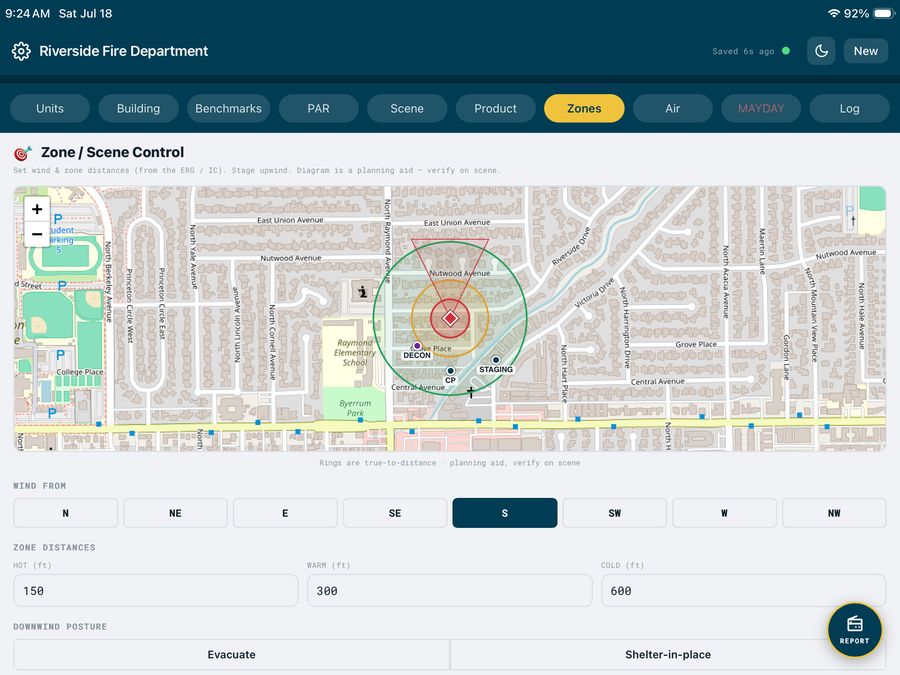900x675 pixels.
Task: Set wind from N
Action: pos(65,513)
